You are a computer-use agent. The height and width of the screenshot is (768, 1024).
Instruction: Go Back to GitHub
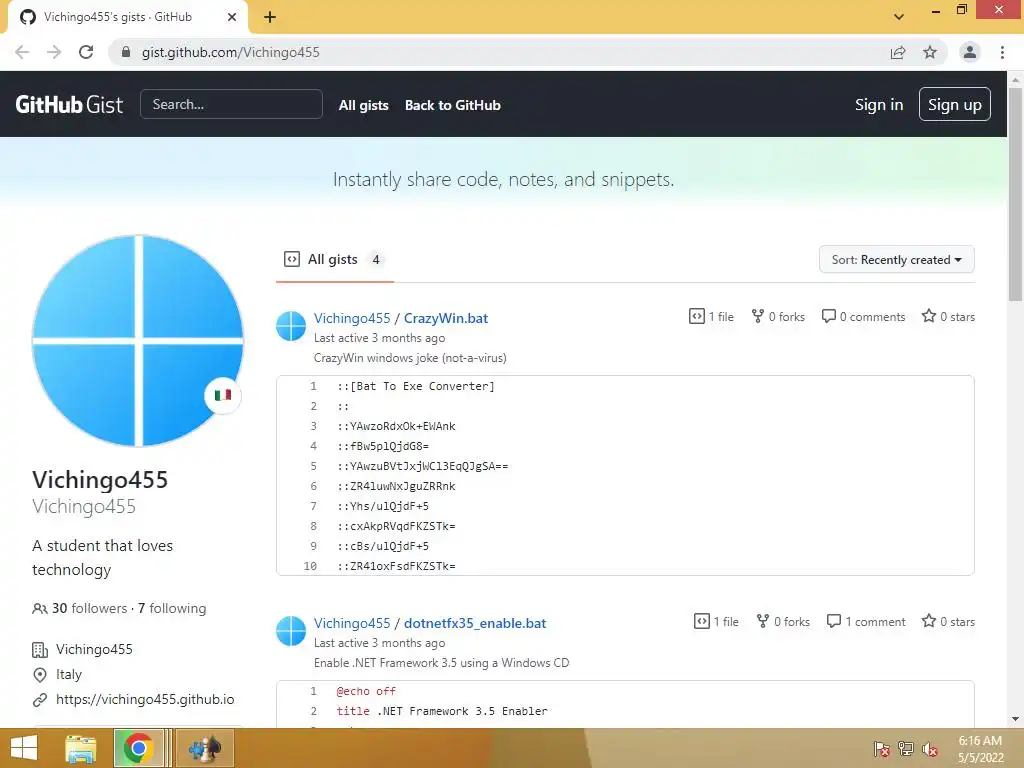(453, 105)
